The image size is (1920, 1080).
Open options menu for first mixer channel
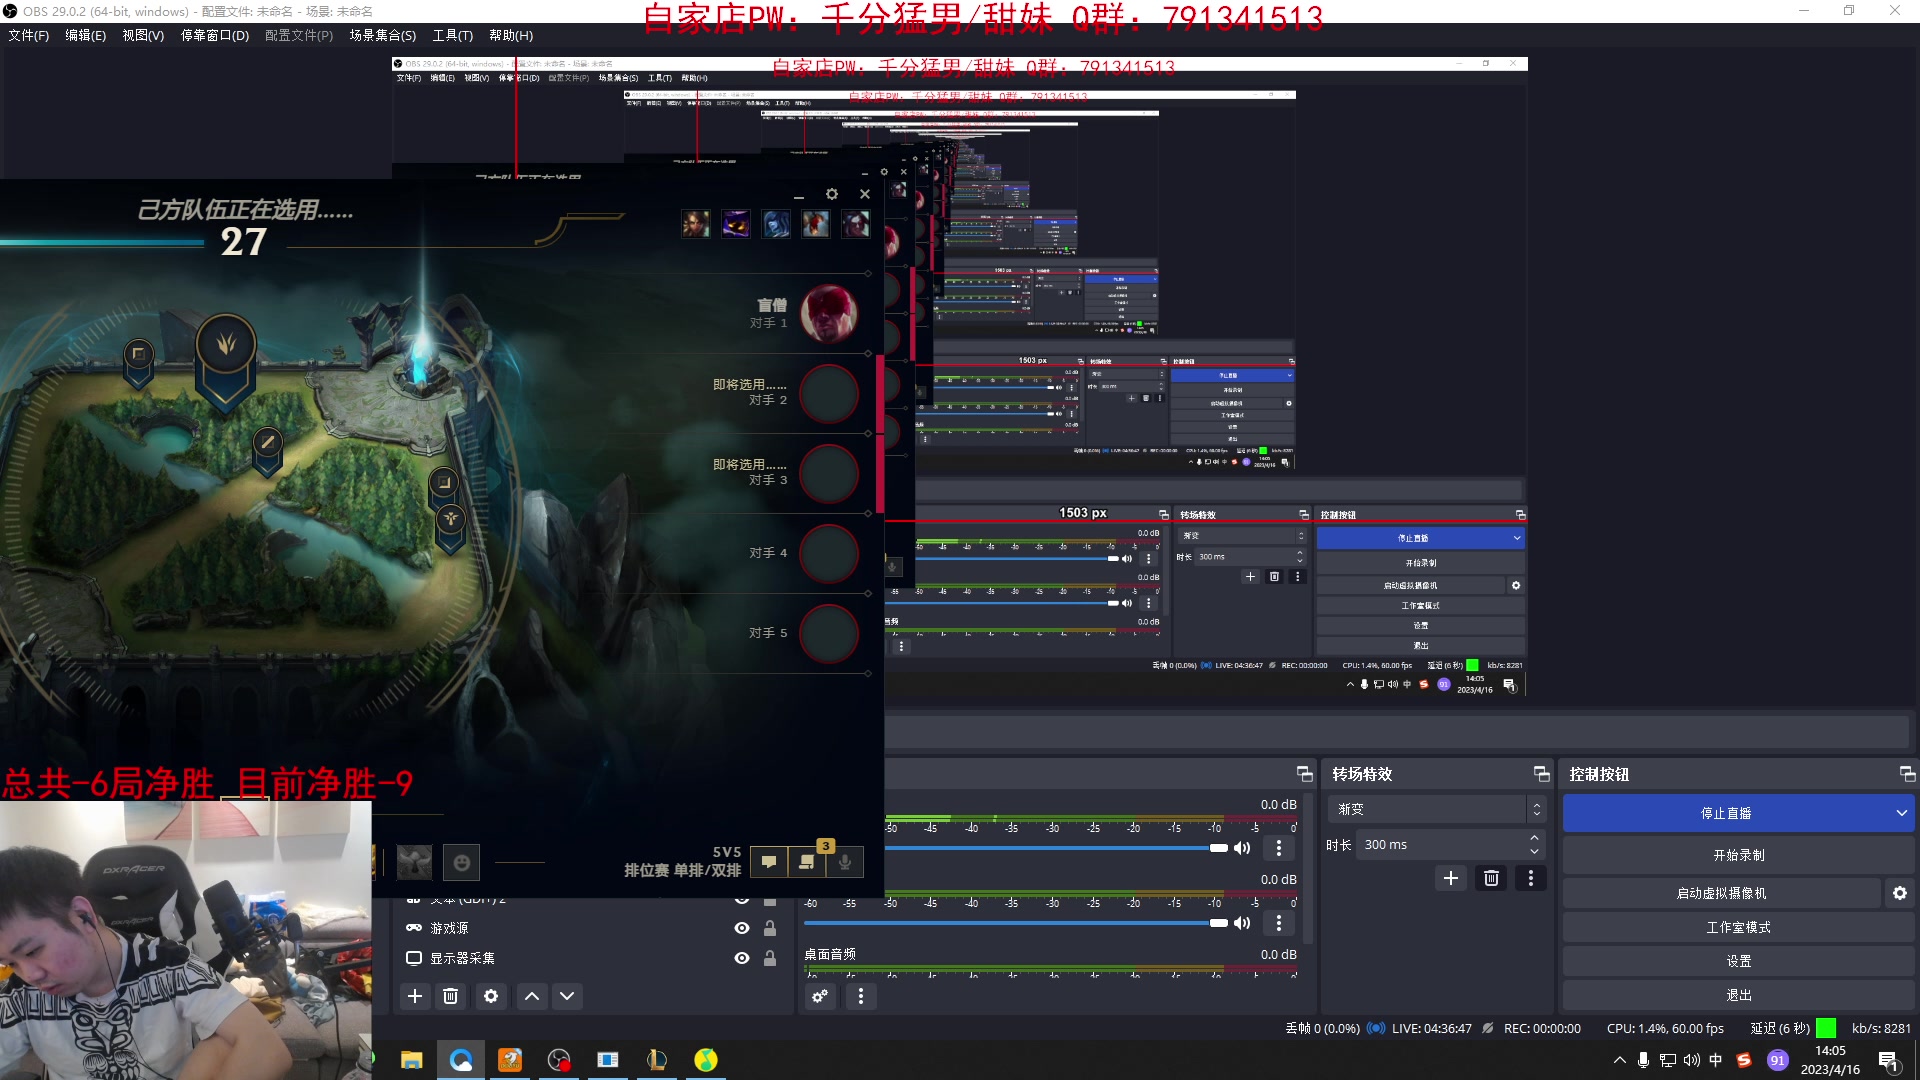pos(1279,848)
